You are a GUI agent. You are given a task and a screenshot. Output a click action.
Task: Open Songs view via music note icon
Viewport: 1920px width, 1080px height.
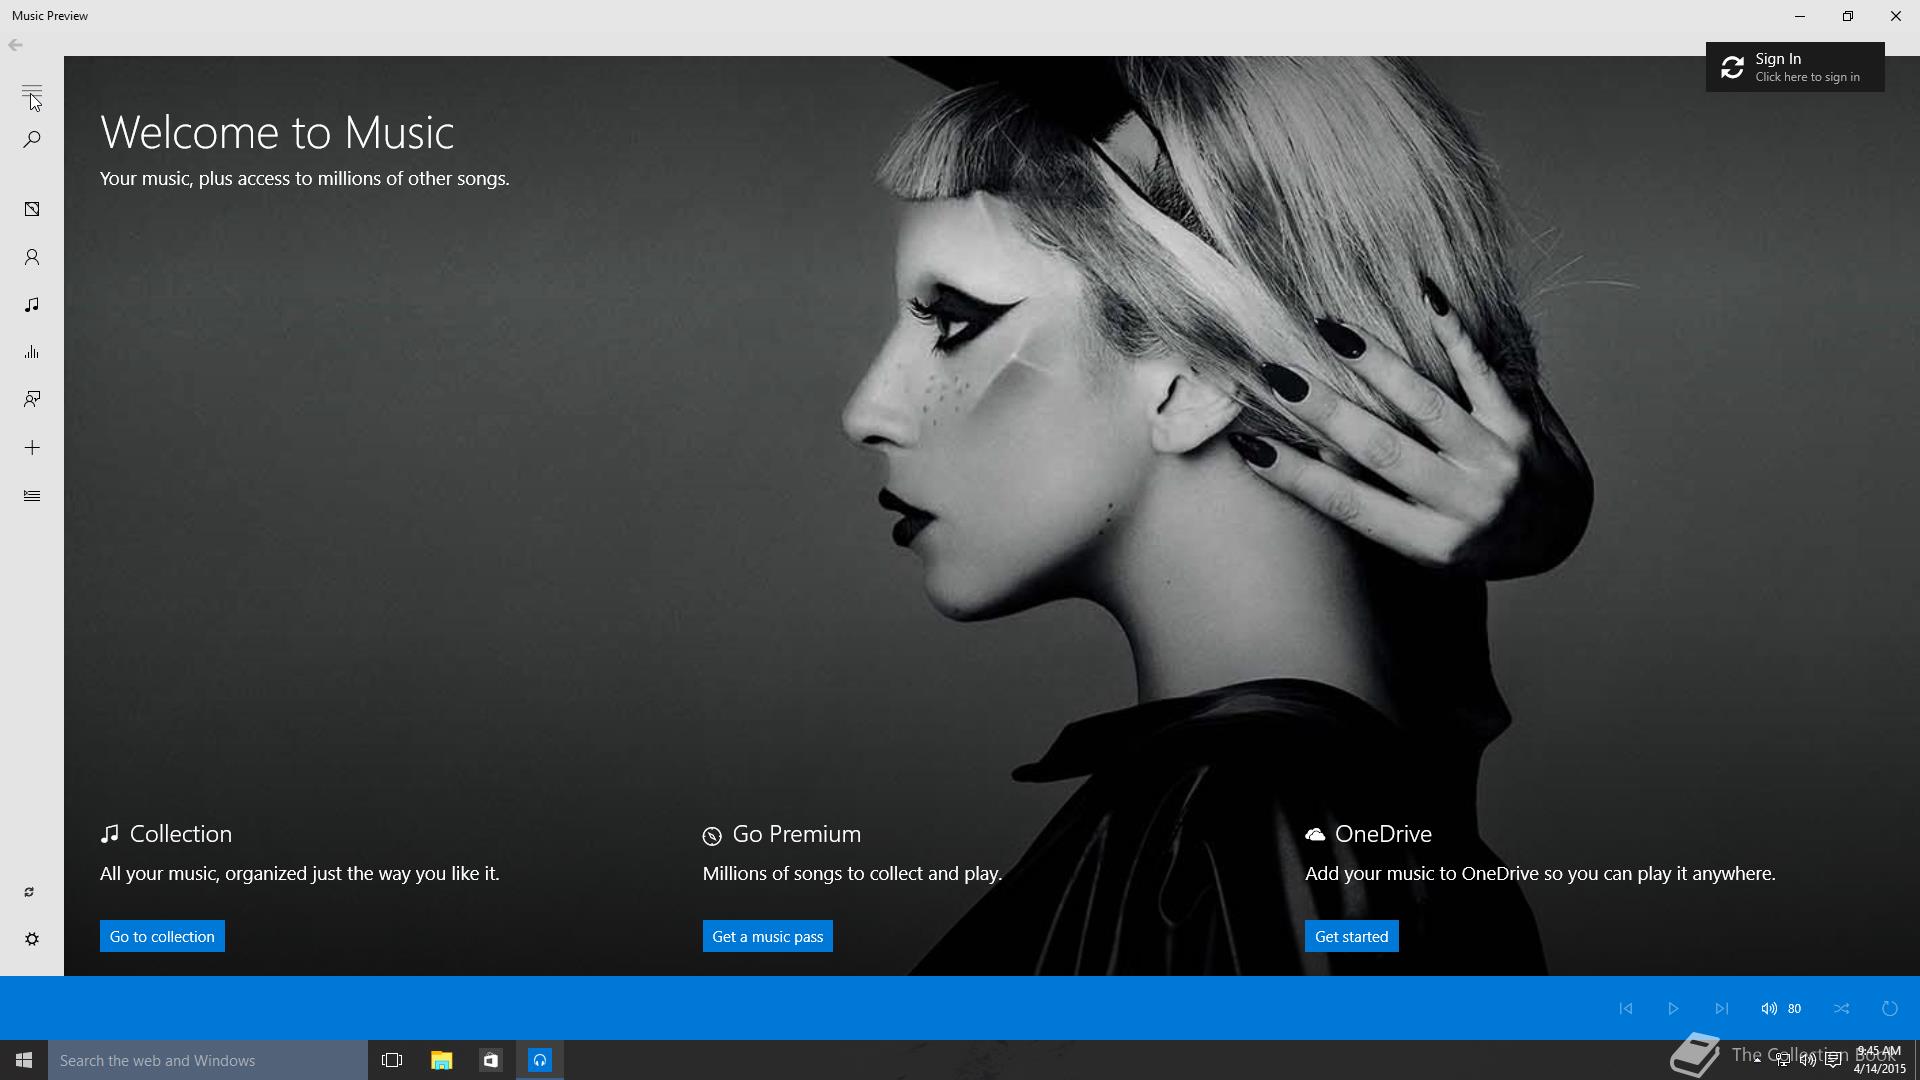(x=32, y=304)
